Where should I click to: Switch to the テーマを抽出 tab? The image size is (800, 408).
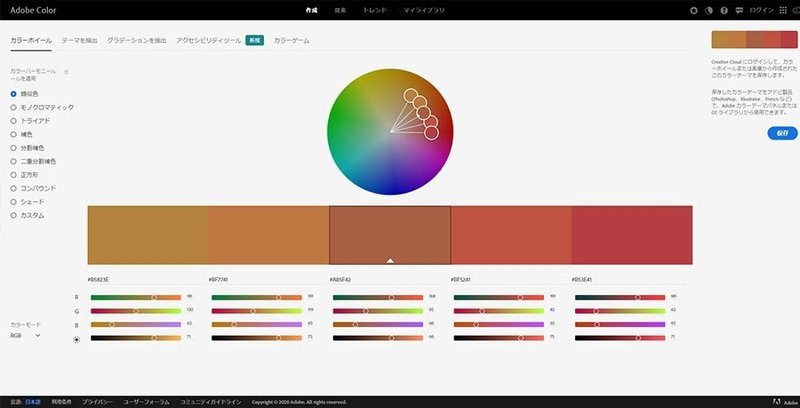pyautogui.click(x=80, y=40)
